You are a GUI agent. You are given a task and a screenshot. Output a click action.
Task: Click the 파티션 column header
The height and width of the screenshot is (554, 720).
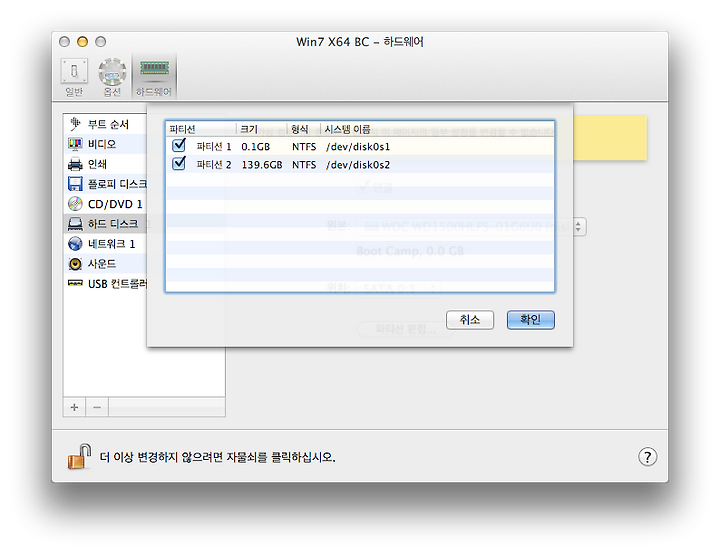point(201,129)
